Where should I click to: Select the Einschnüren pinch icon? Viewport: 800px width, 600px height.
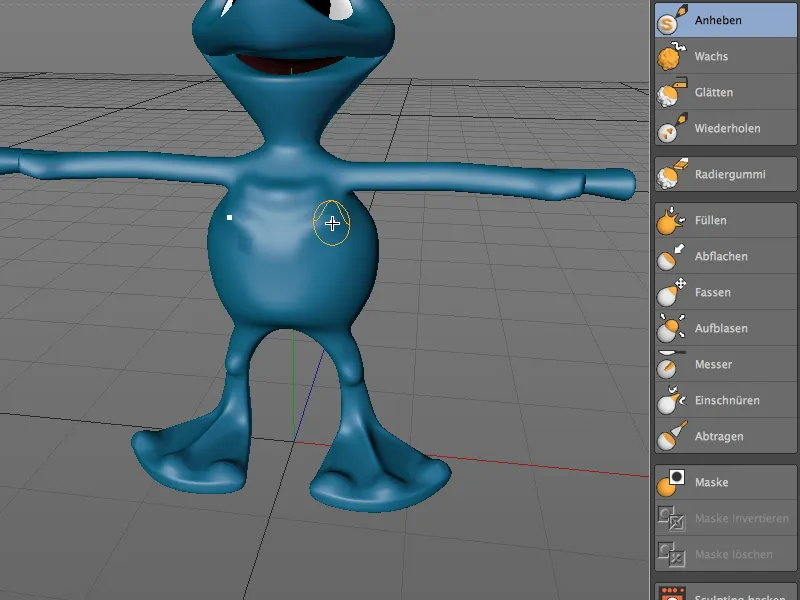(672, 401)
